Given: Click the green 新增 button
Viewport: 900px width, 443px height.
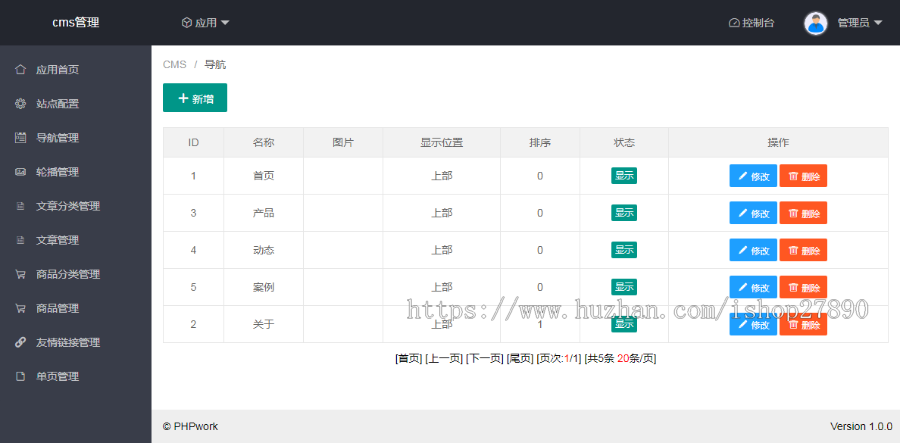Looking at the screenshot, I should click(195, 98).
